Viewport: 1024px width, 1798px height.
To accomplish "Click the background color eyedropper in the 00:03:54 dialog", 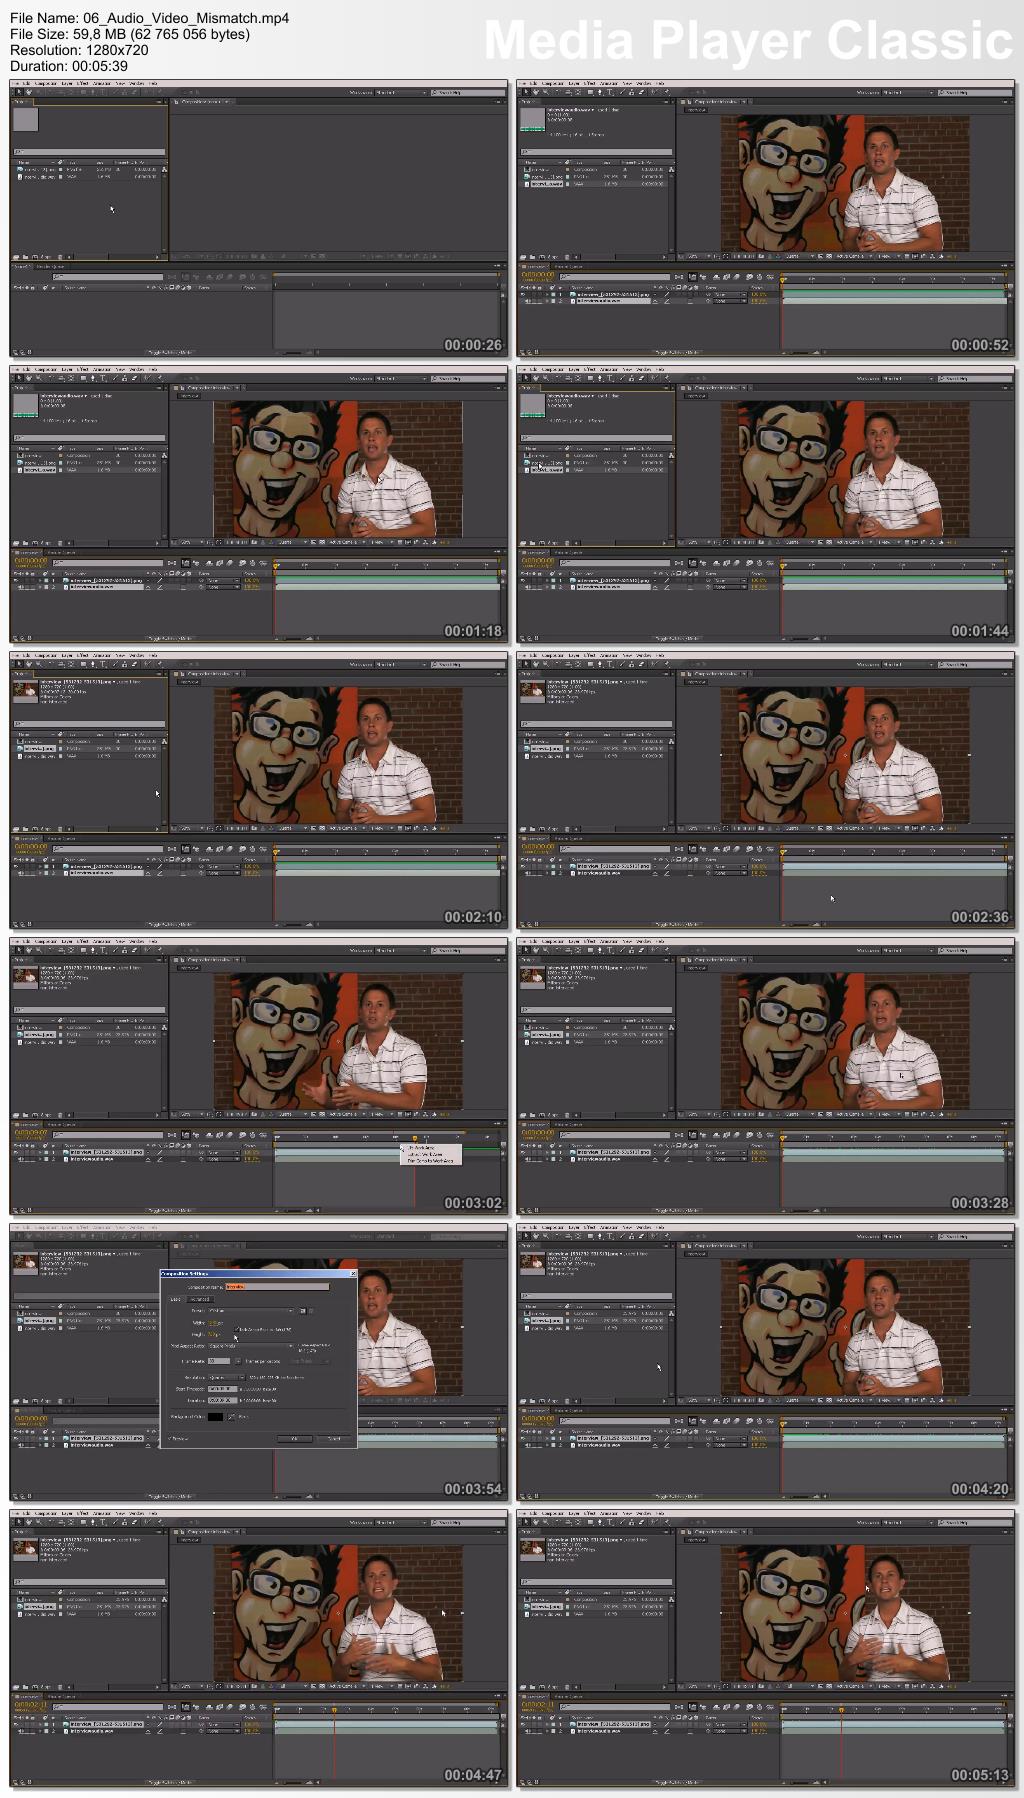I will click(x=231, y=1417).
